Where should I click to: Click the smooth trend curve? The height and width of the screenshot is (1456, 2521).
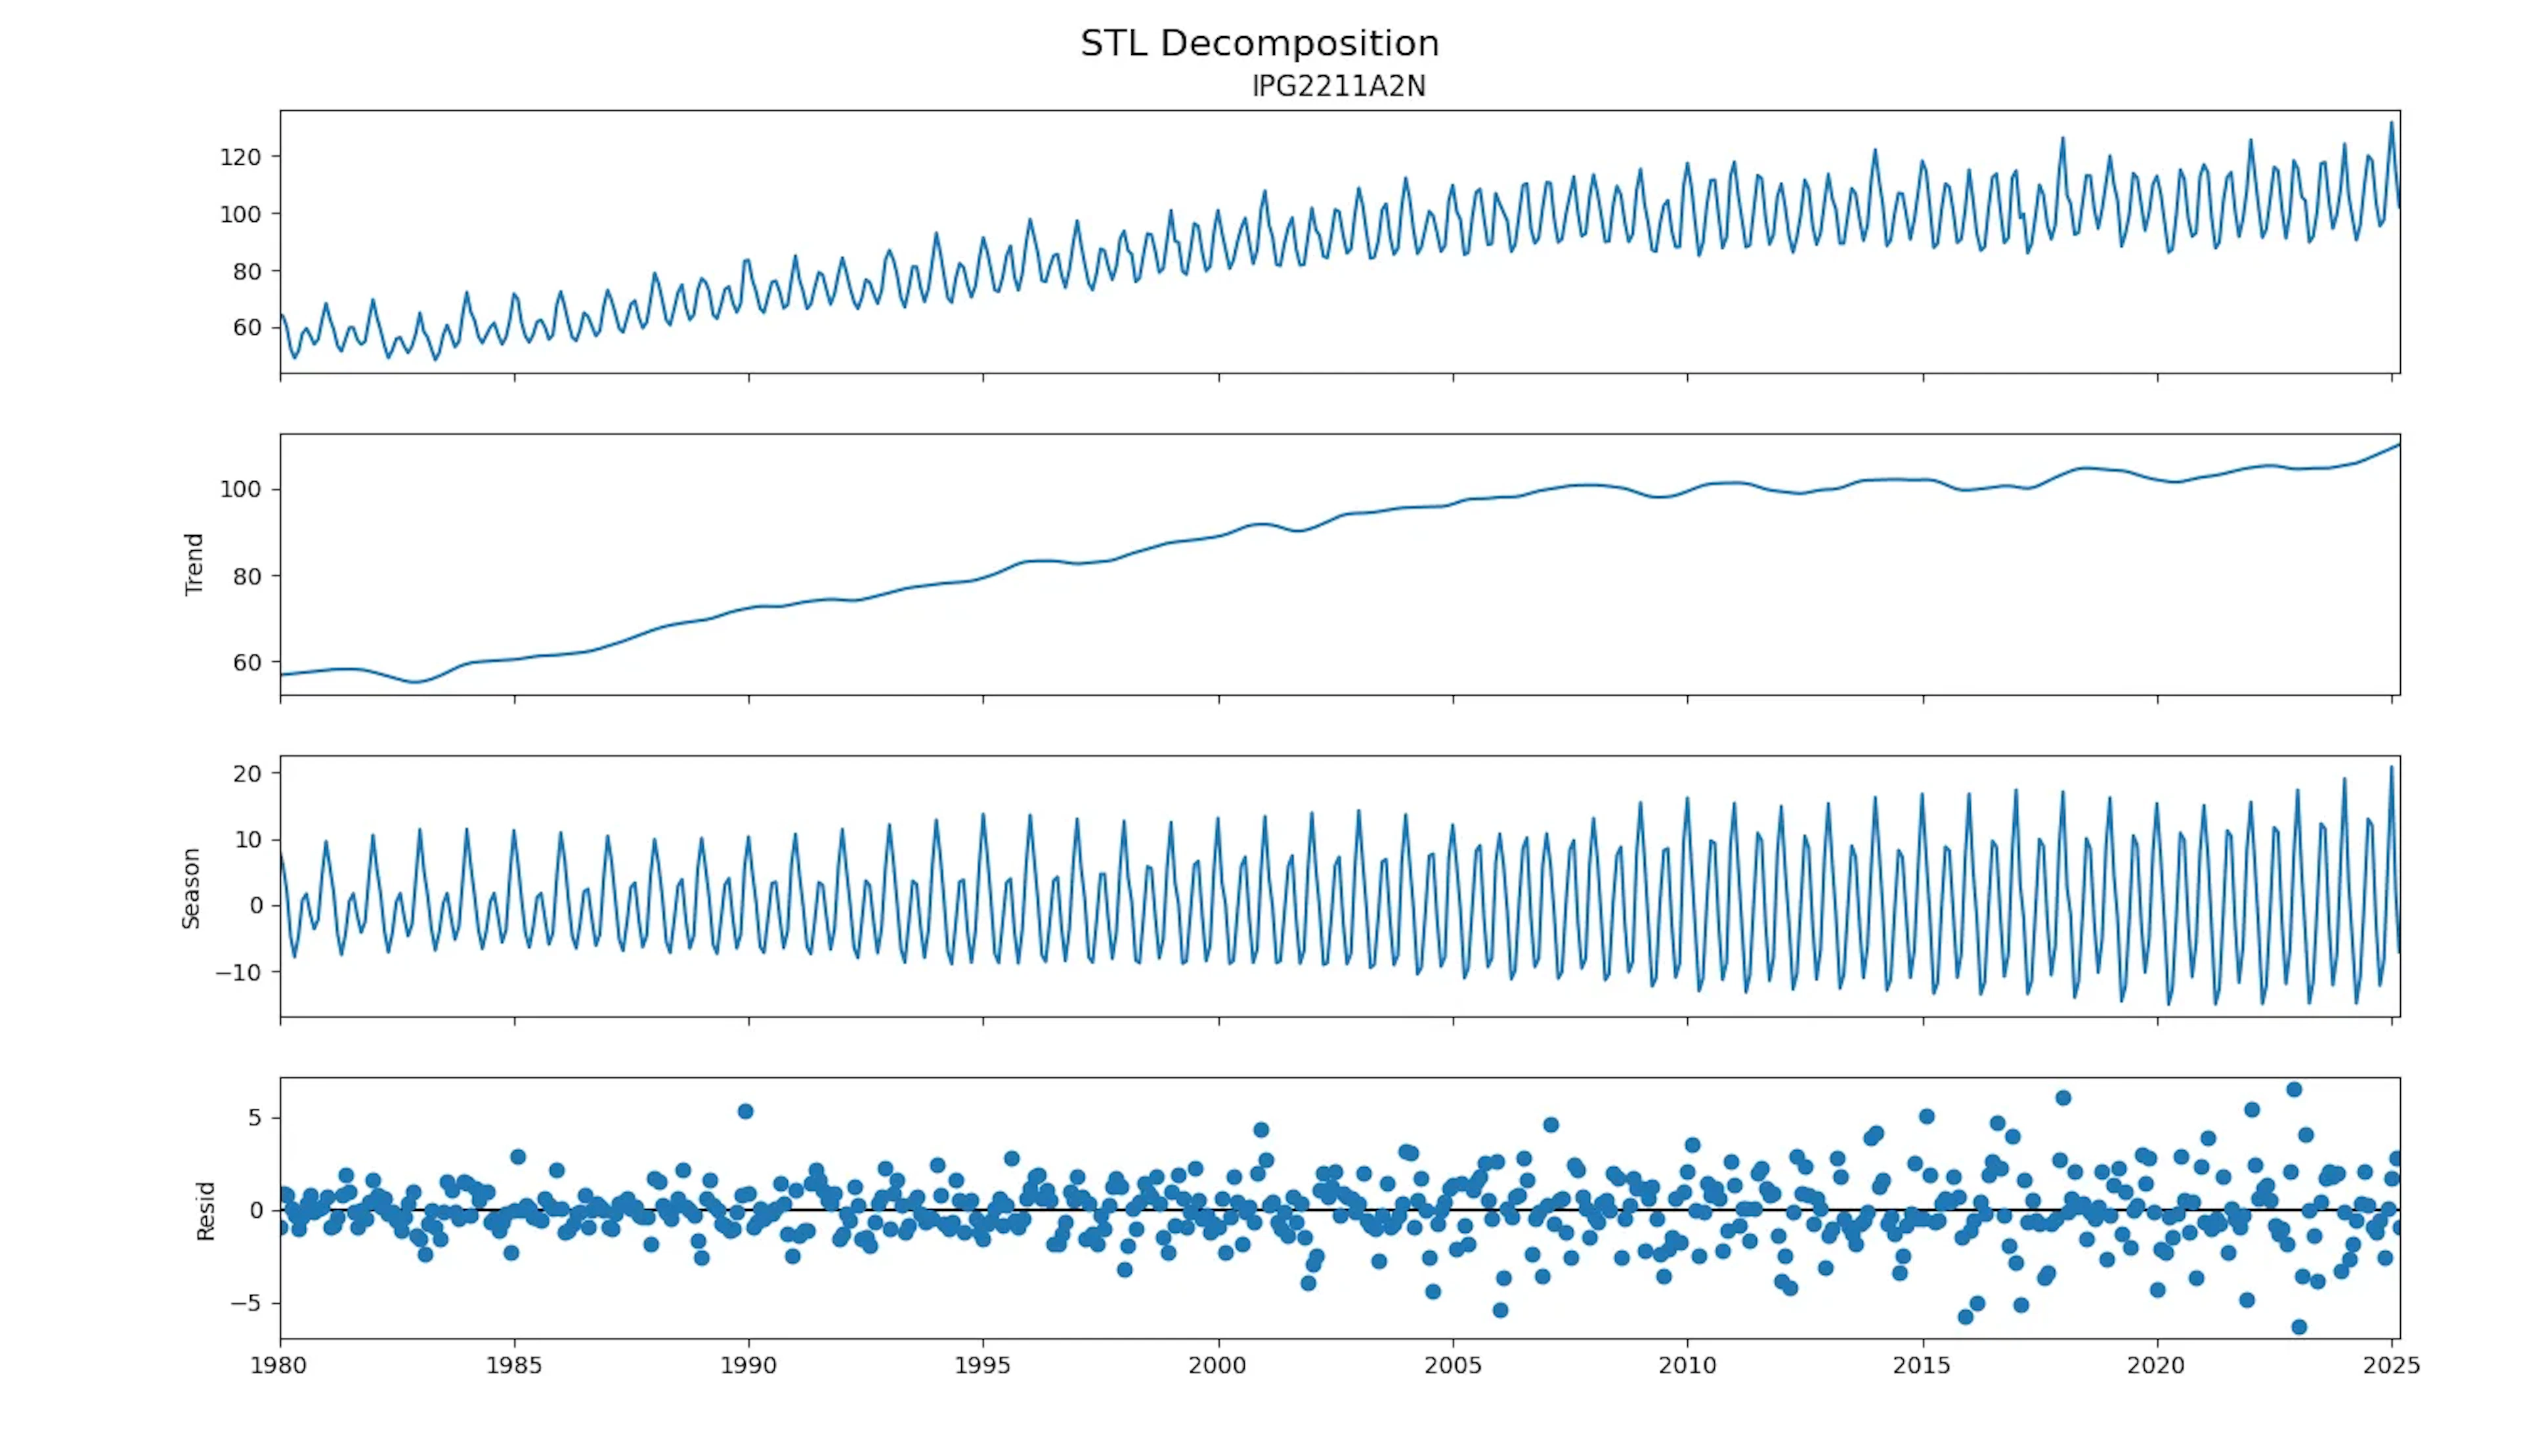[x=1400, y=513]
